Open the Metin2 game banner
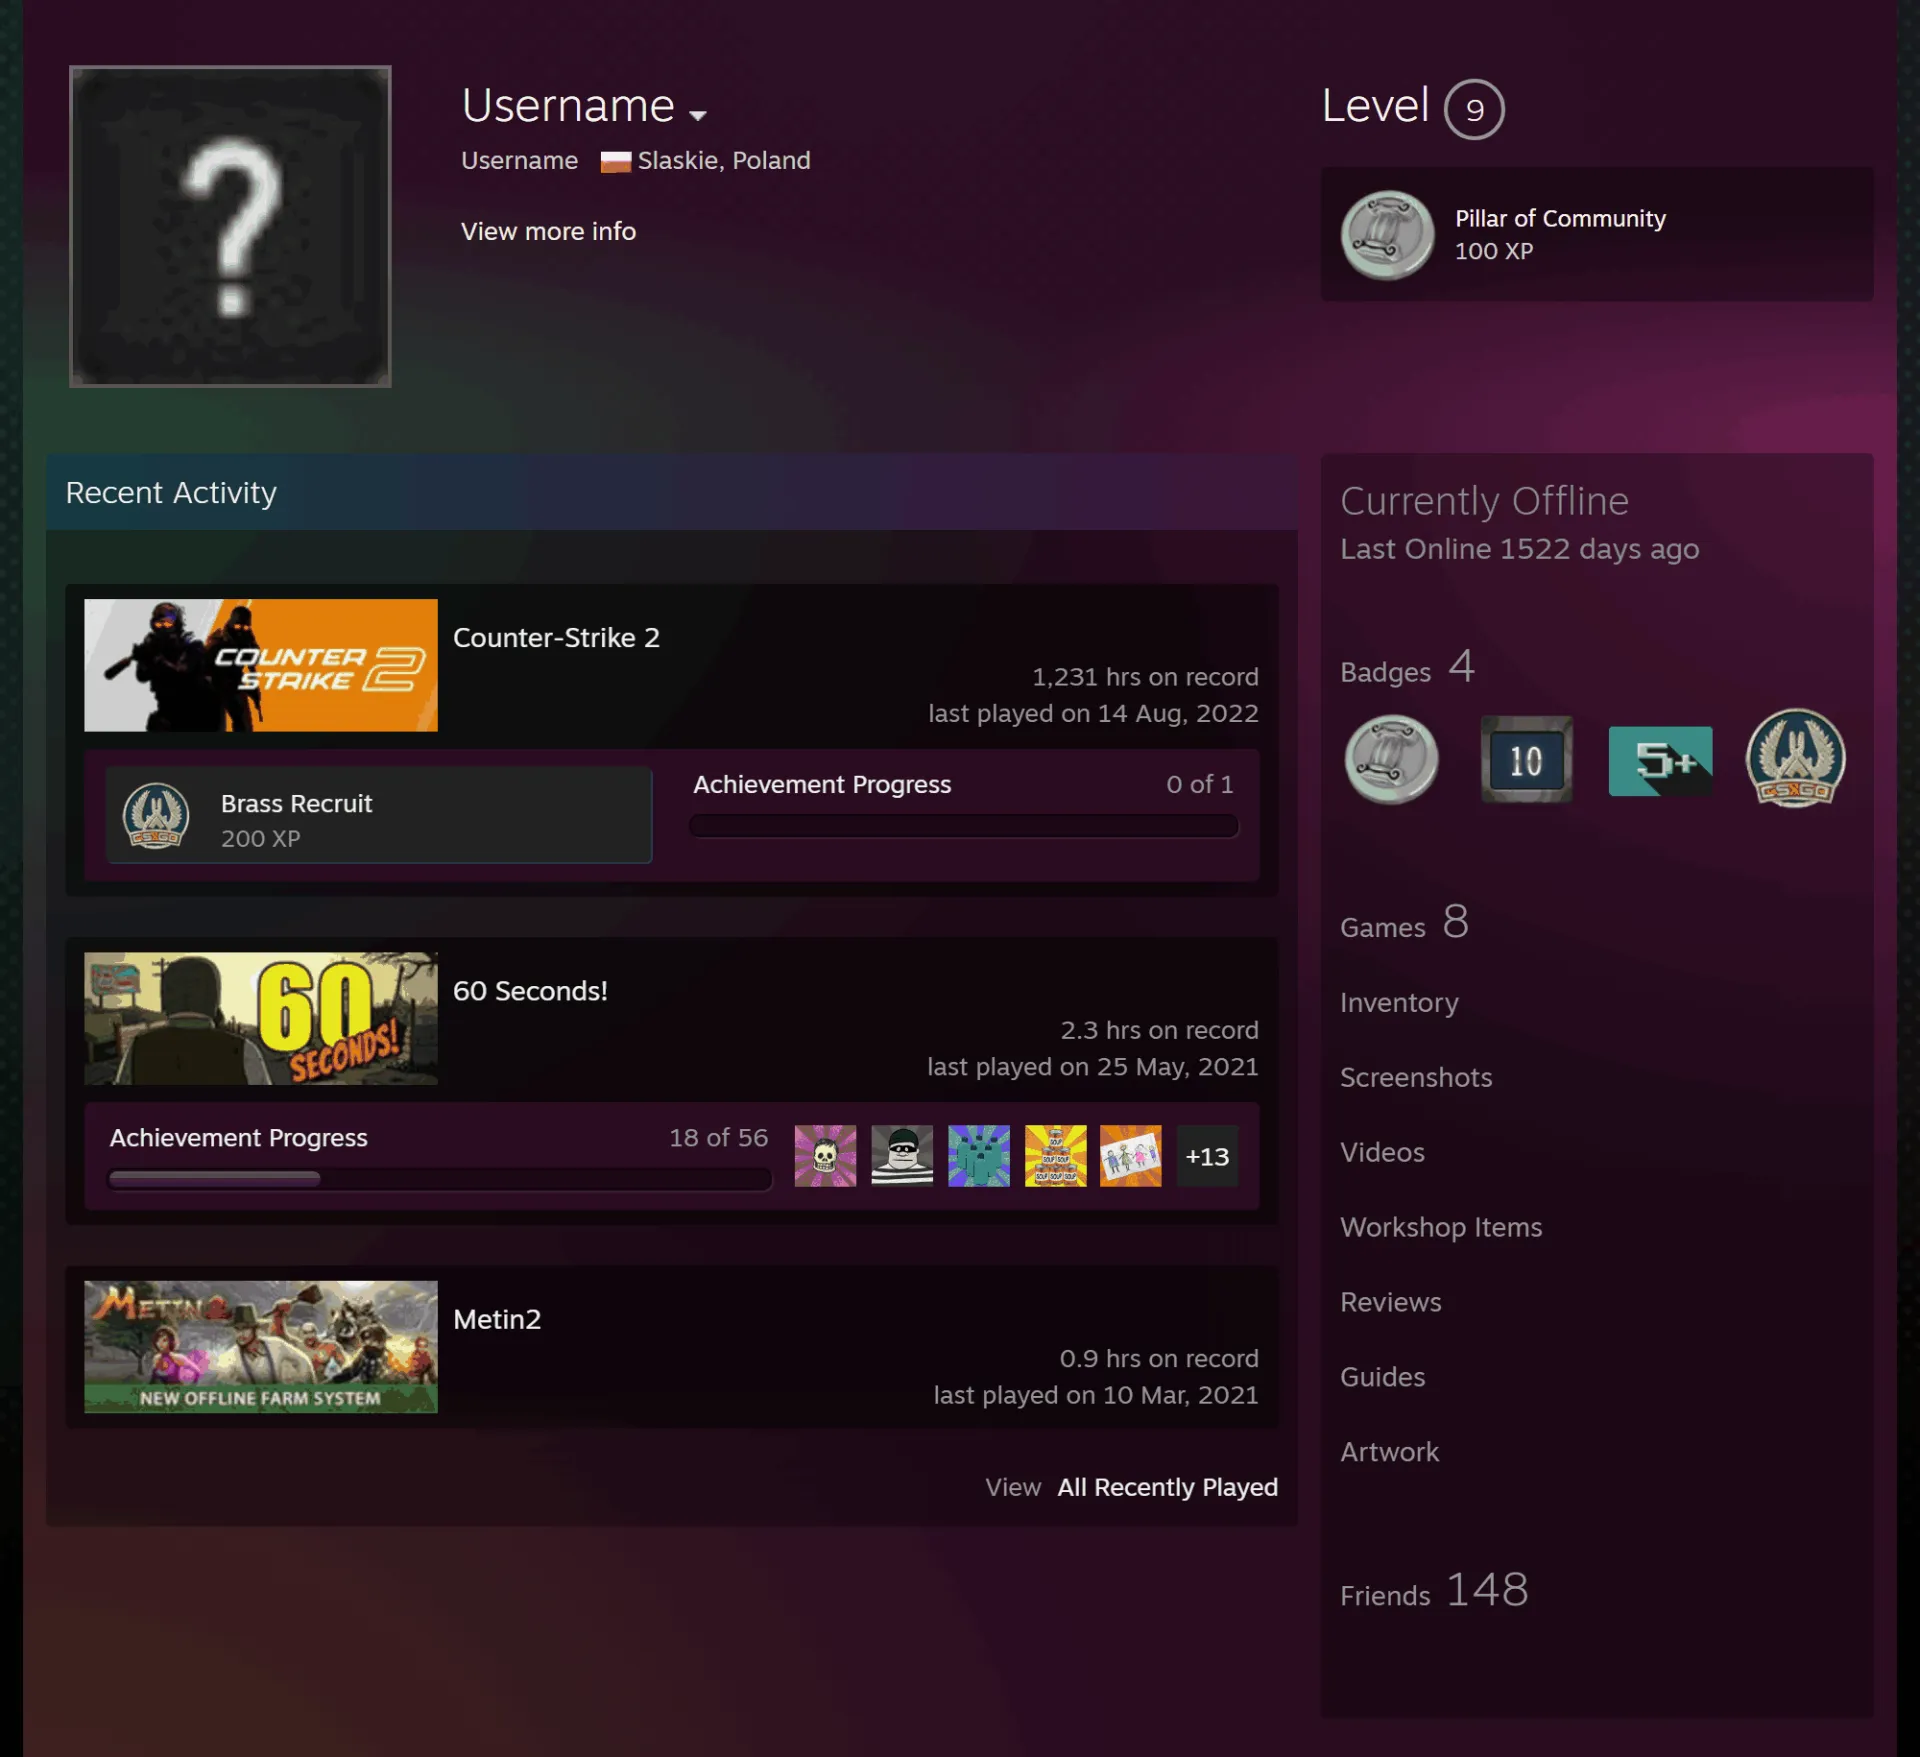1920x1757 pixels. click(261, 1346)
